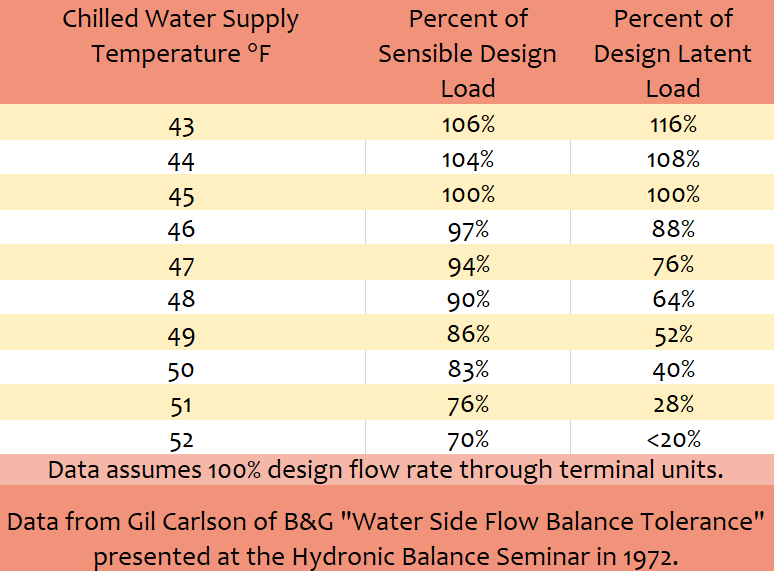
Task: Select the 50 temperature cell
Action: 181,371
